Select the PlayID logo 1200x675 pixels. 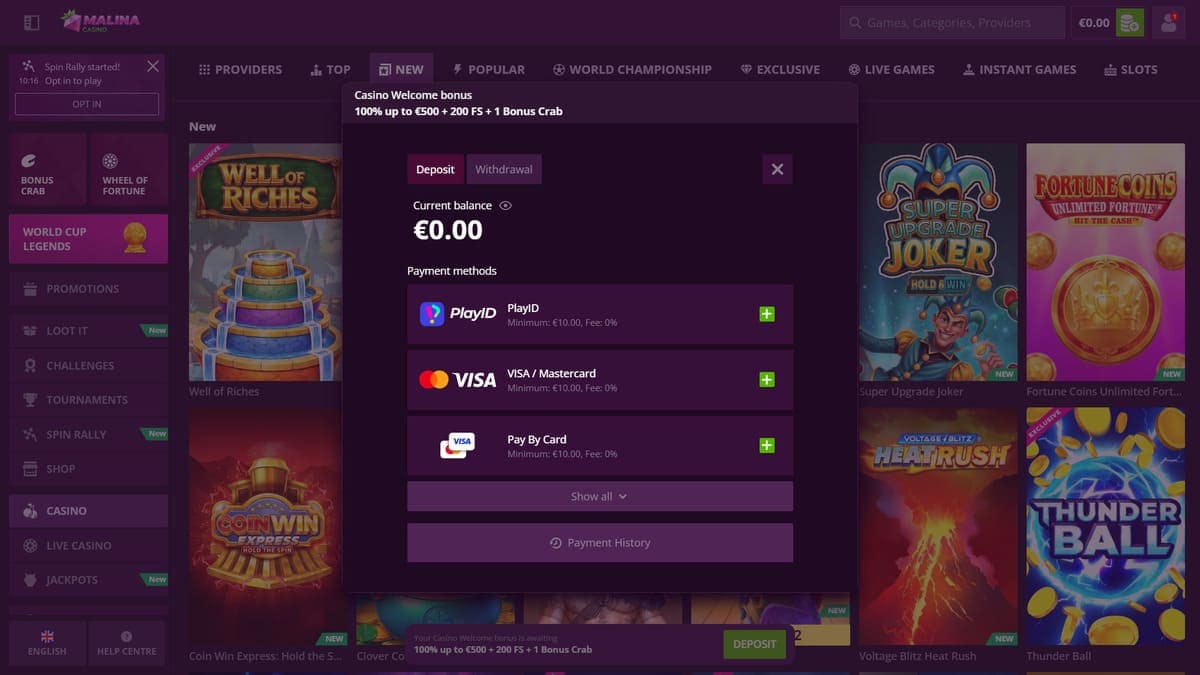[x=457, y=314]
